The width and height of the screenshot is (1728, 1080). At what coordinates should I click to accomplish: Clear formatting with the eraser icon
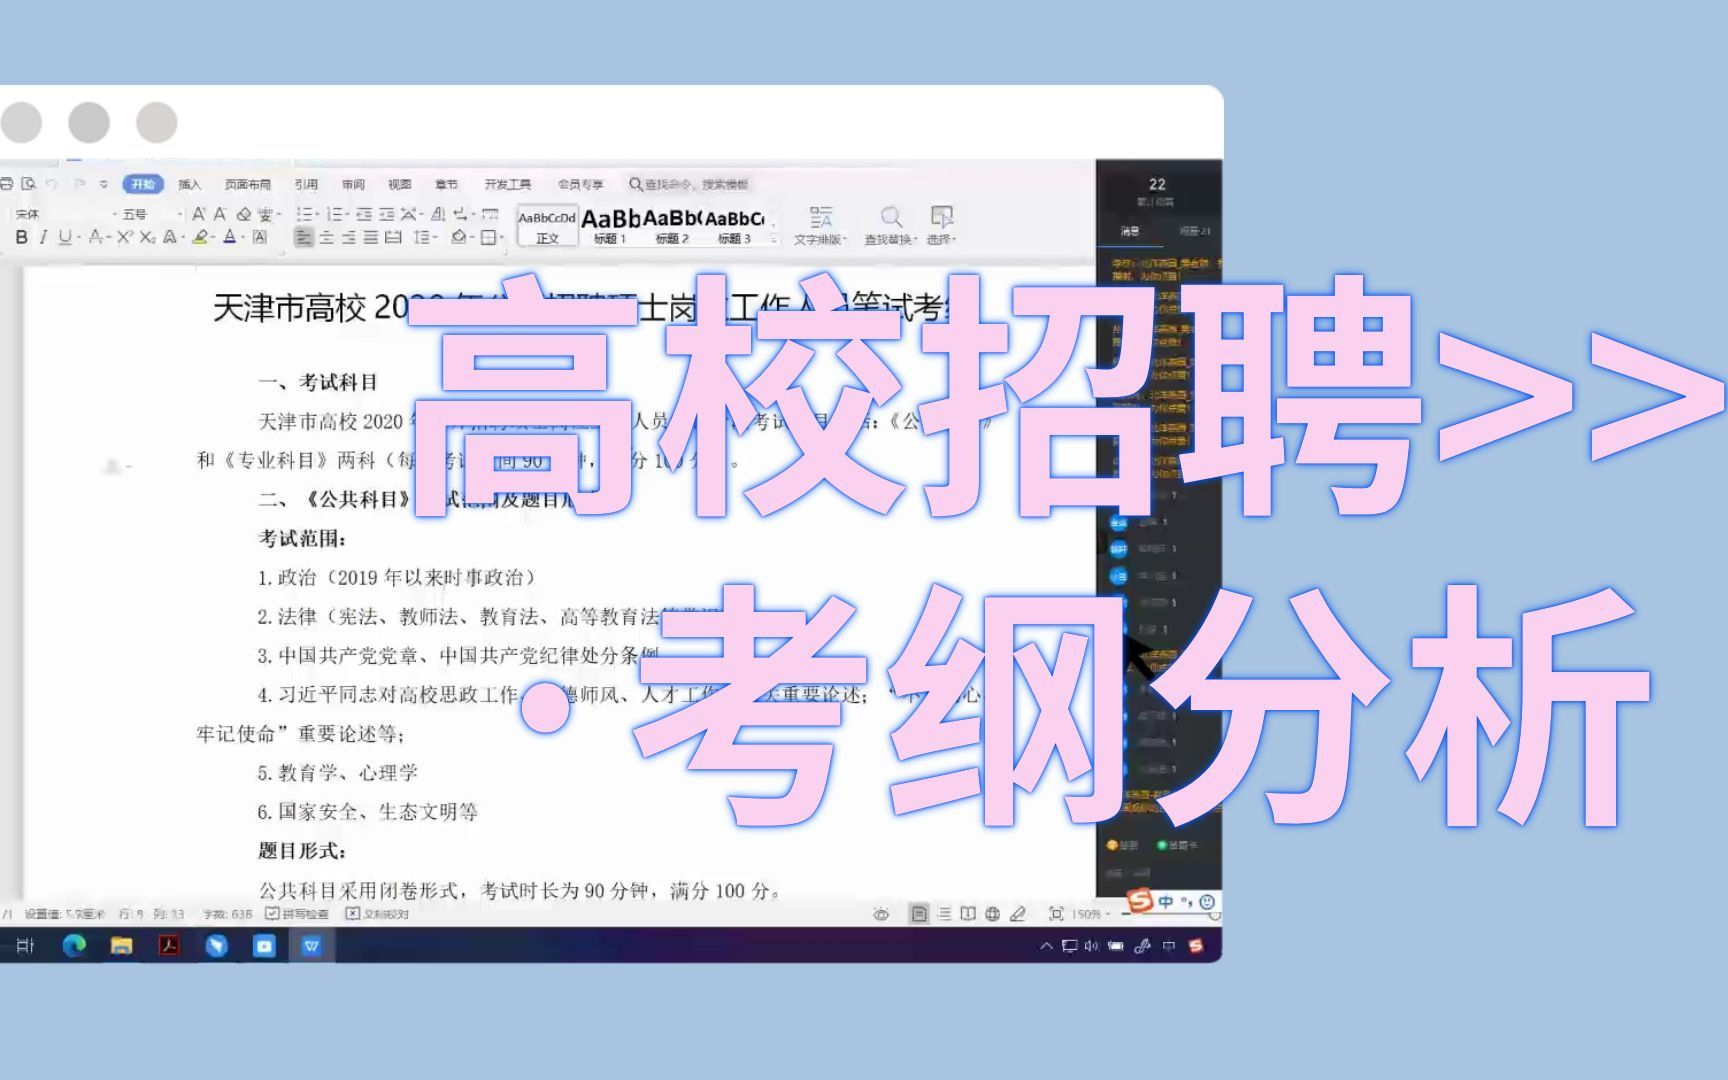point(243,214)
